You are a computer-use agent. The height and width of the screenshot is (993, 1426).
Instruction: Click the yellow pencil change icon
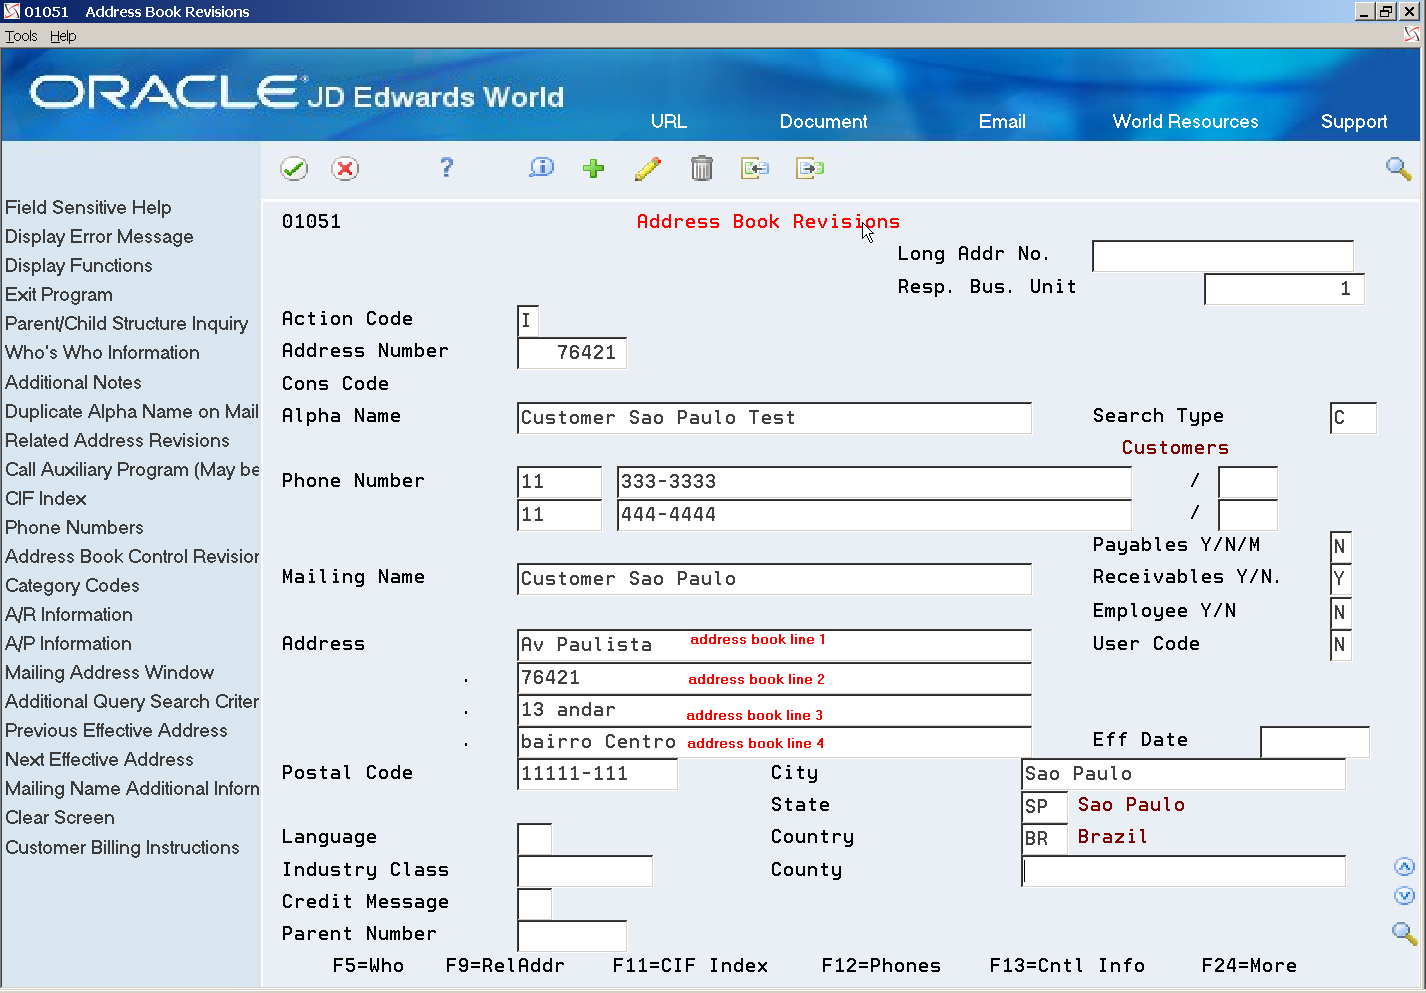648,168
